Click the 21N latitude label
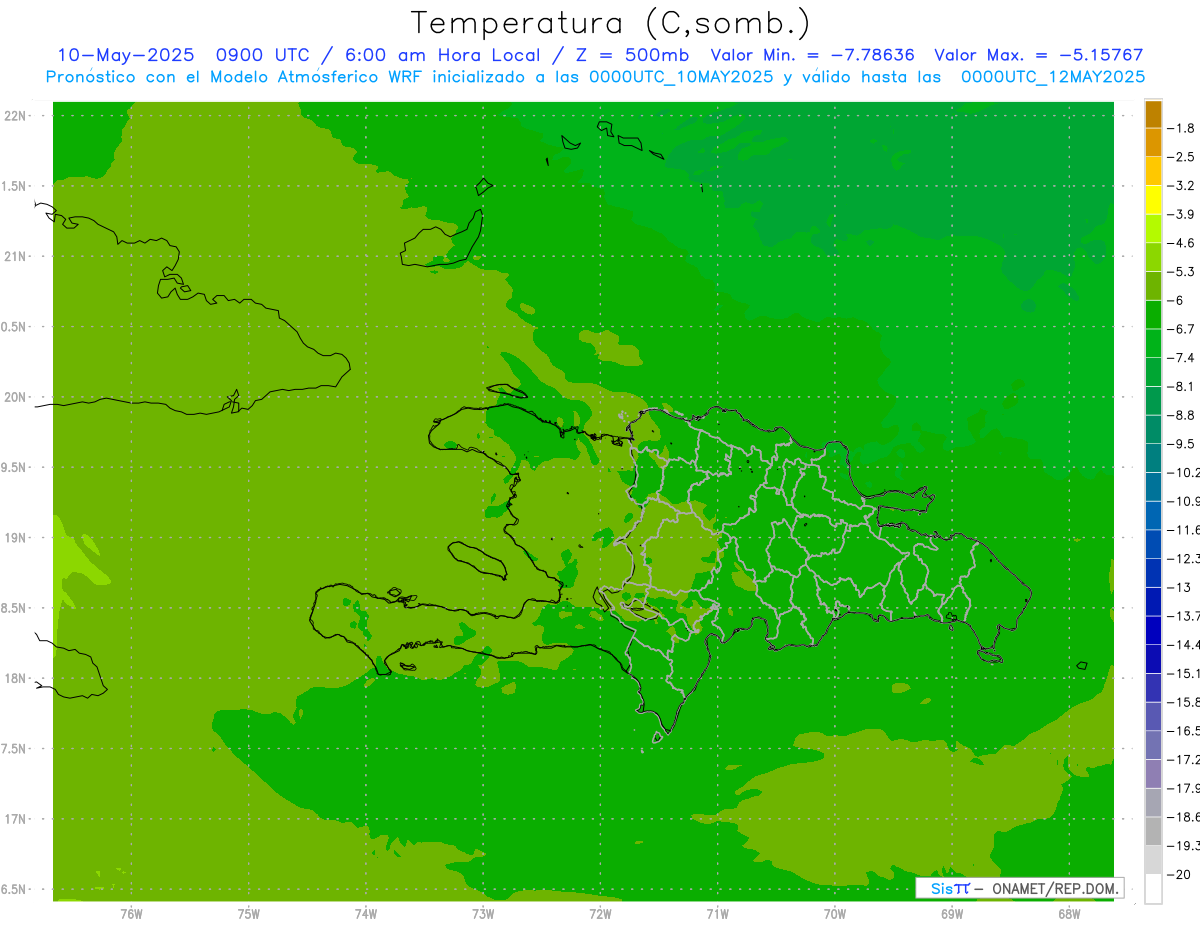Screen dimensions: 1200x927 (x=16, y=256)
